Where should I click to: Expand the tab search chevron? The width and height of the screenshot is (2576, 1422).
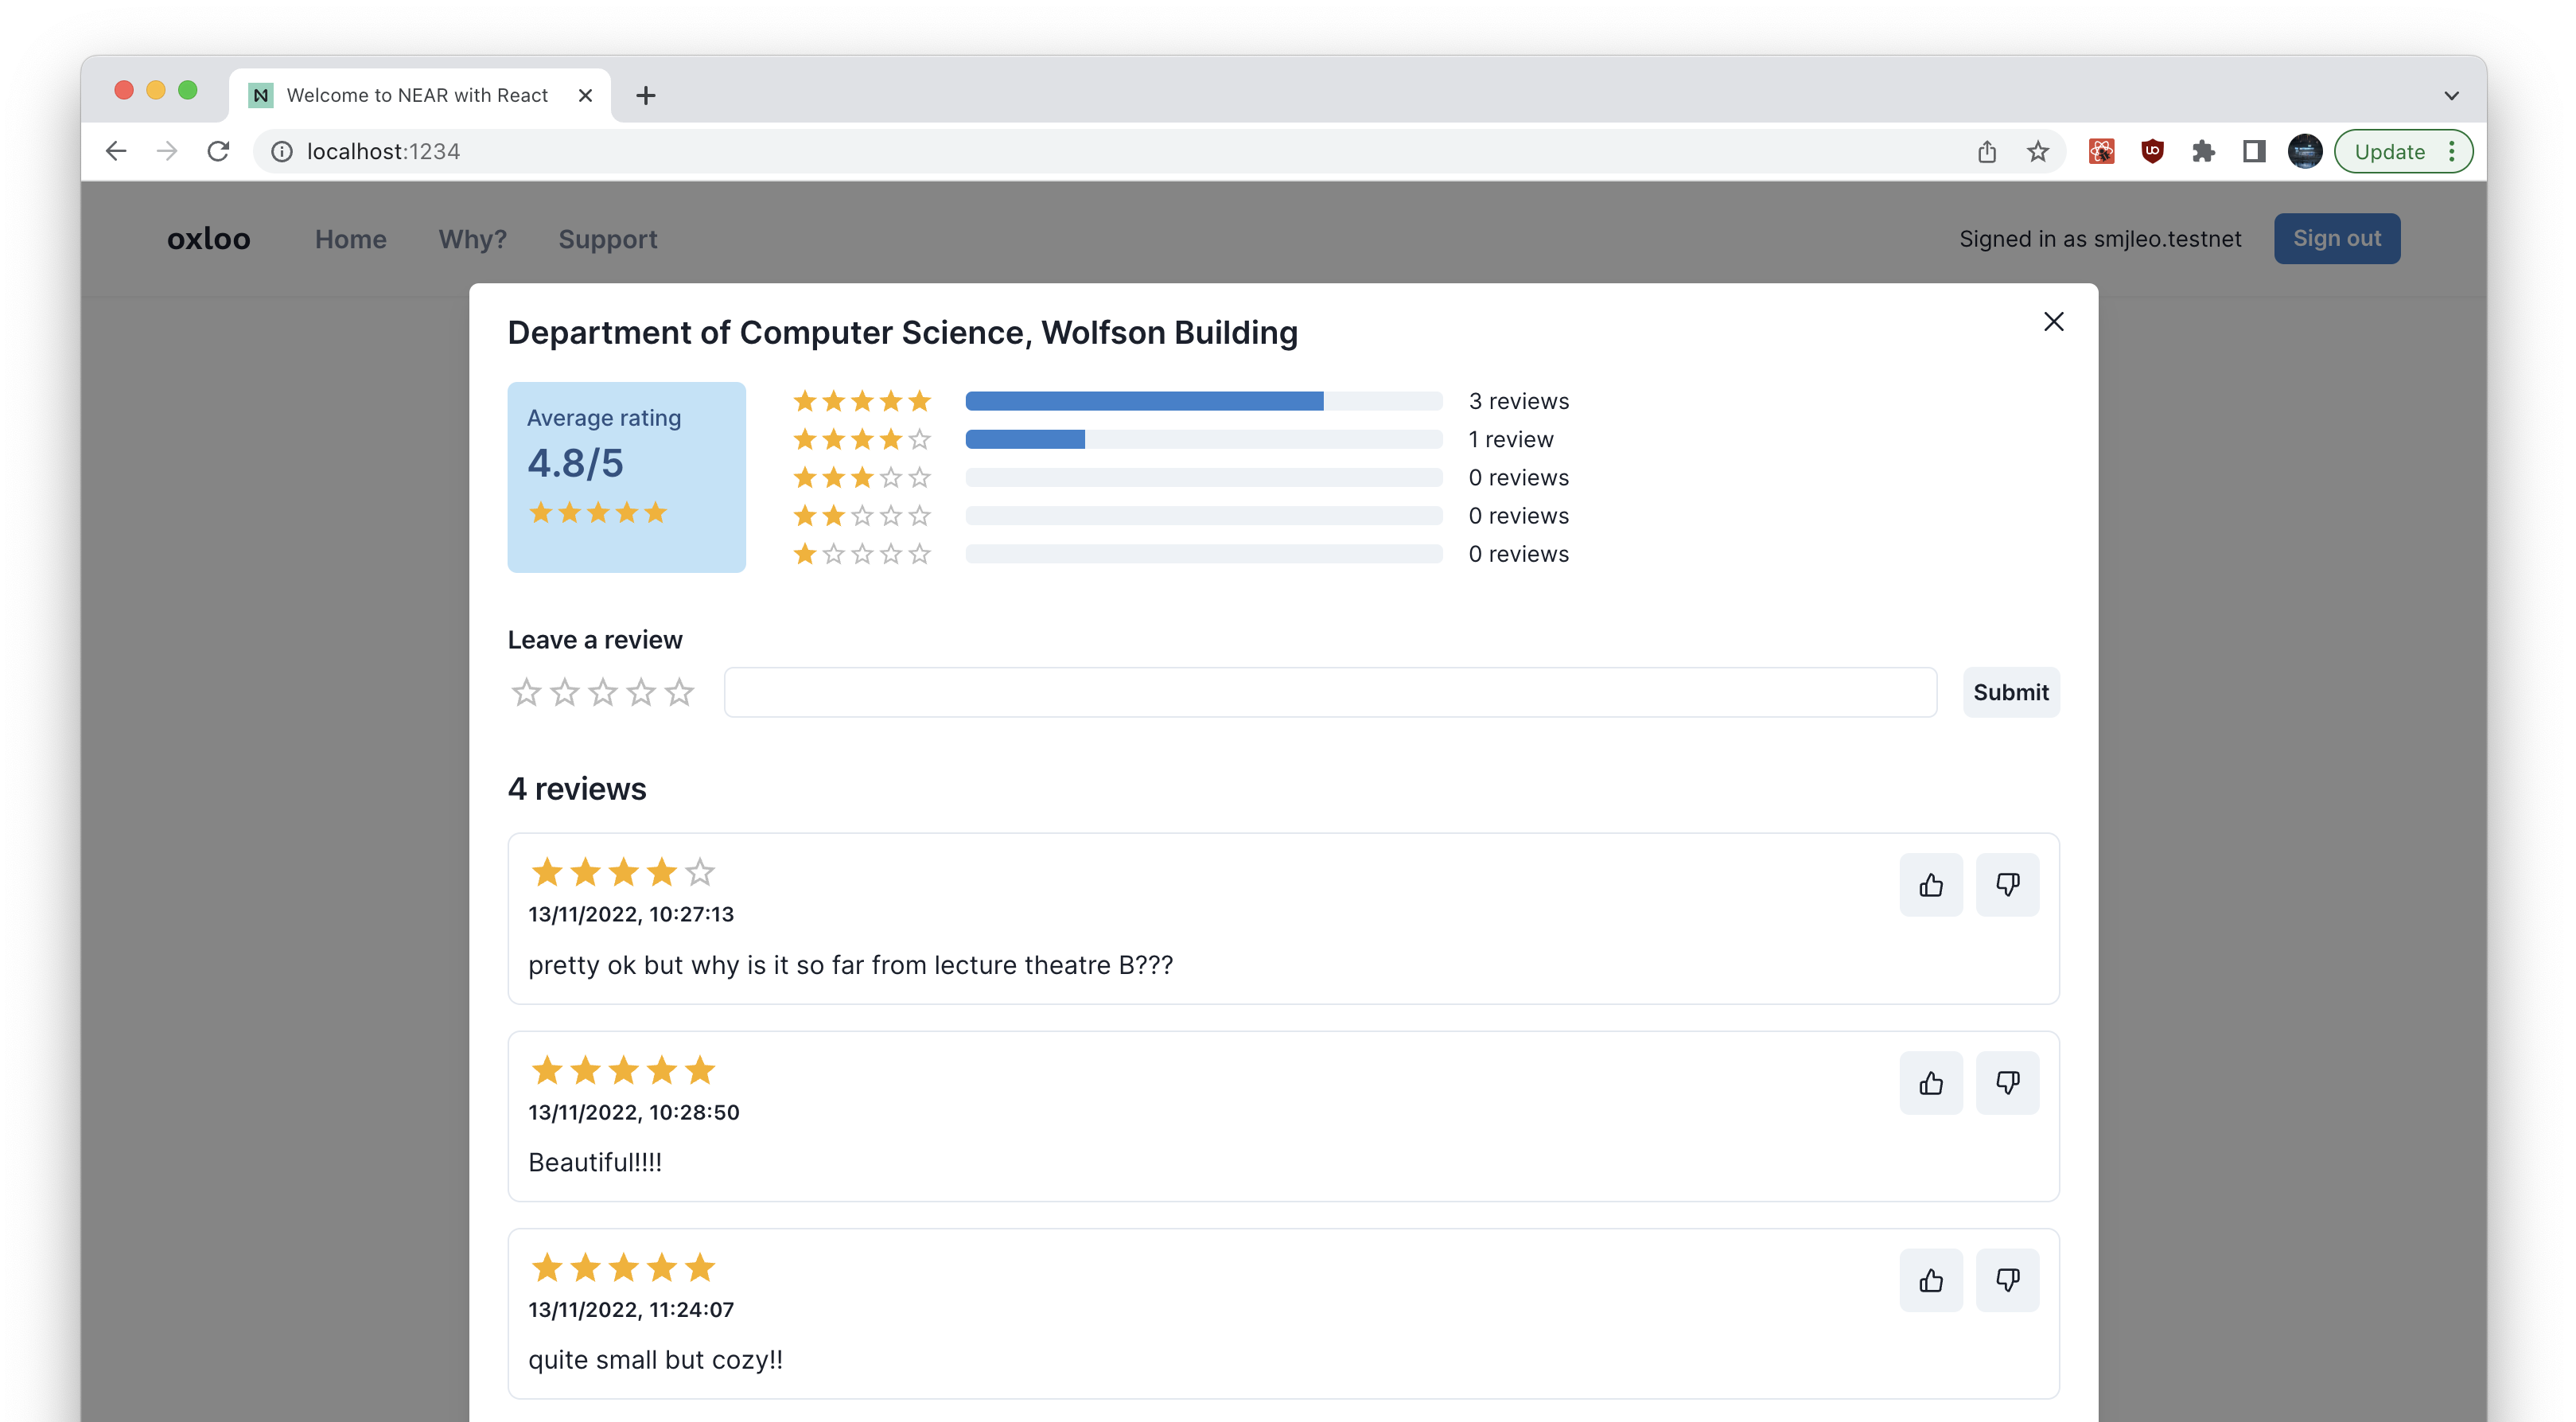pyautogui.click(x=2451, y=96)
